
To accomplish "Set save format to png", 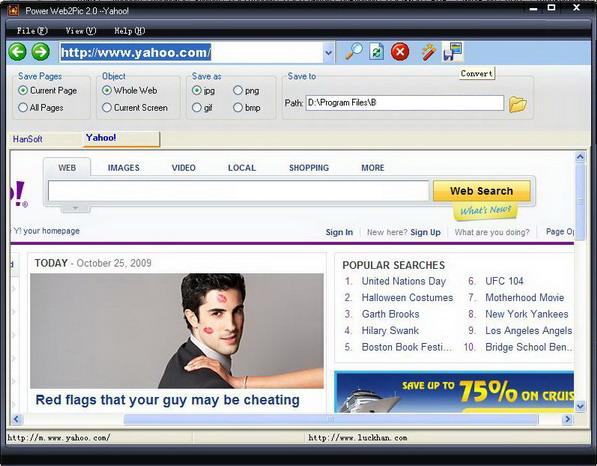I will [246, 91].
